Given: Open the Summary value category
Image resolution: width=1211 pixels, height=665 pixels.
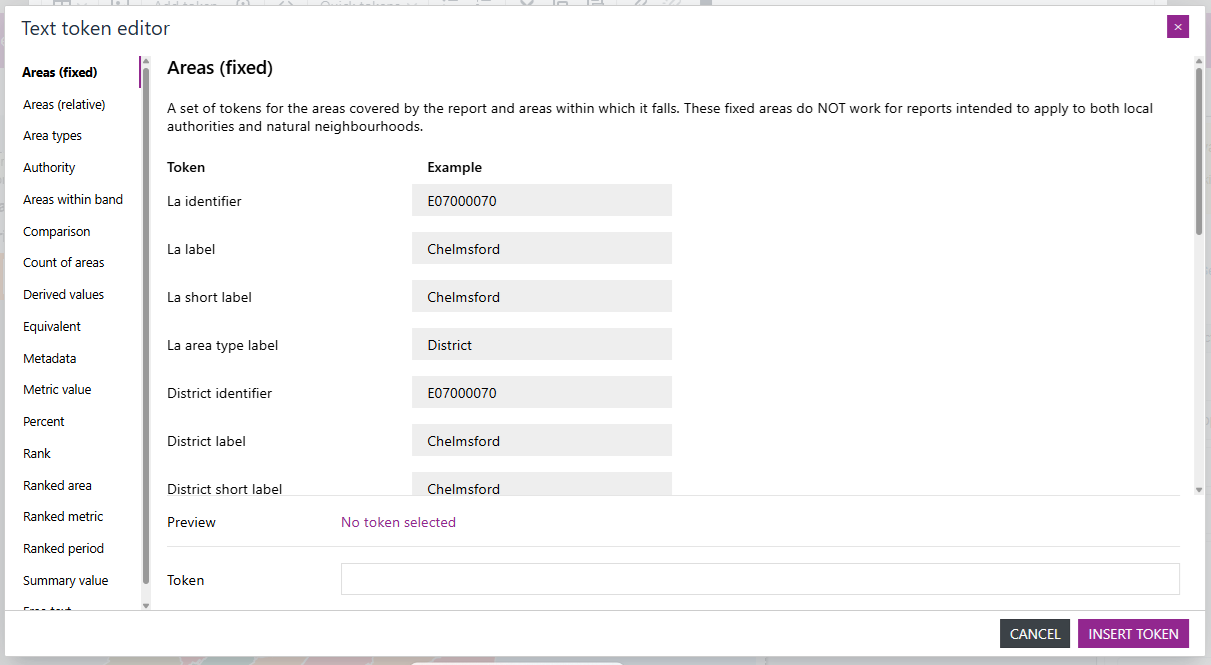Looking at the screenshot, I should 65,580.
